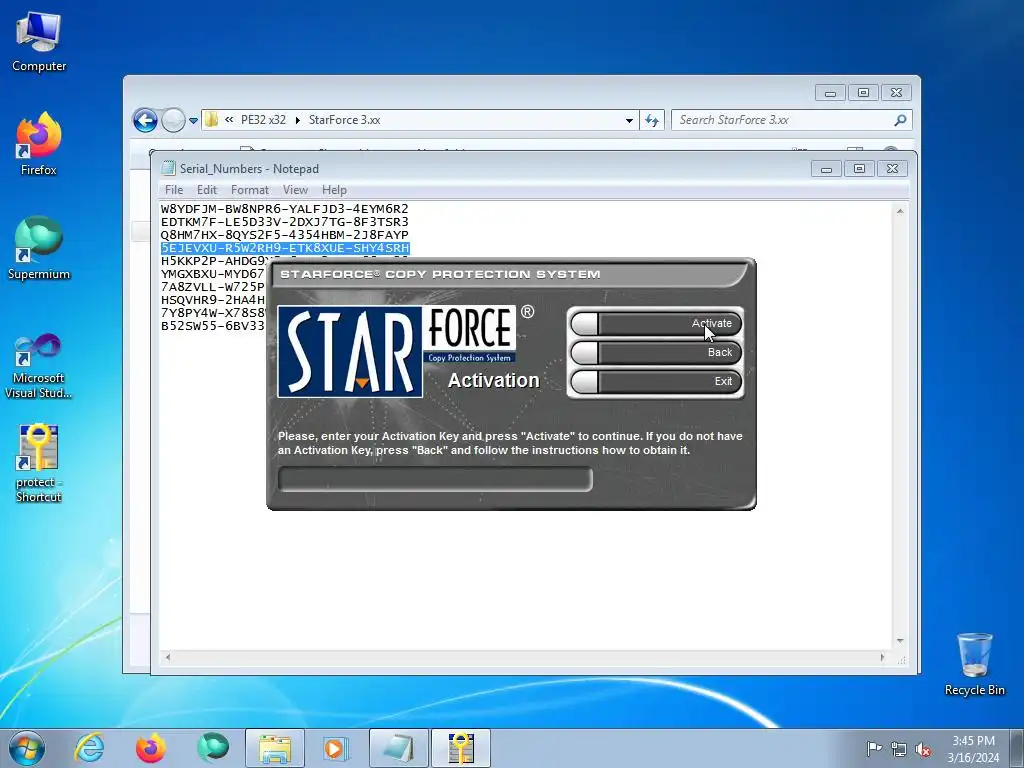Viewport: 1024px width, 768px height.
Task: Click Notepad horizontal scrollbar right arrow
Action: 882,658
